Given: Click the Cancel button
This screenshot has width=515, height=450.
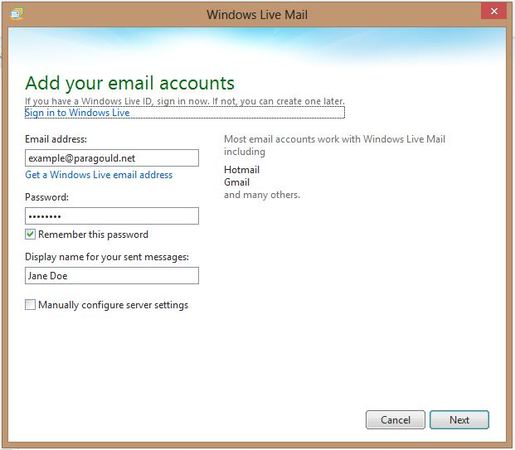Looking at the screenshot, I should point(395,420).
